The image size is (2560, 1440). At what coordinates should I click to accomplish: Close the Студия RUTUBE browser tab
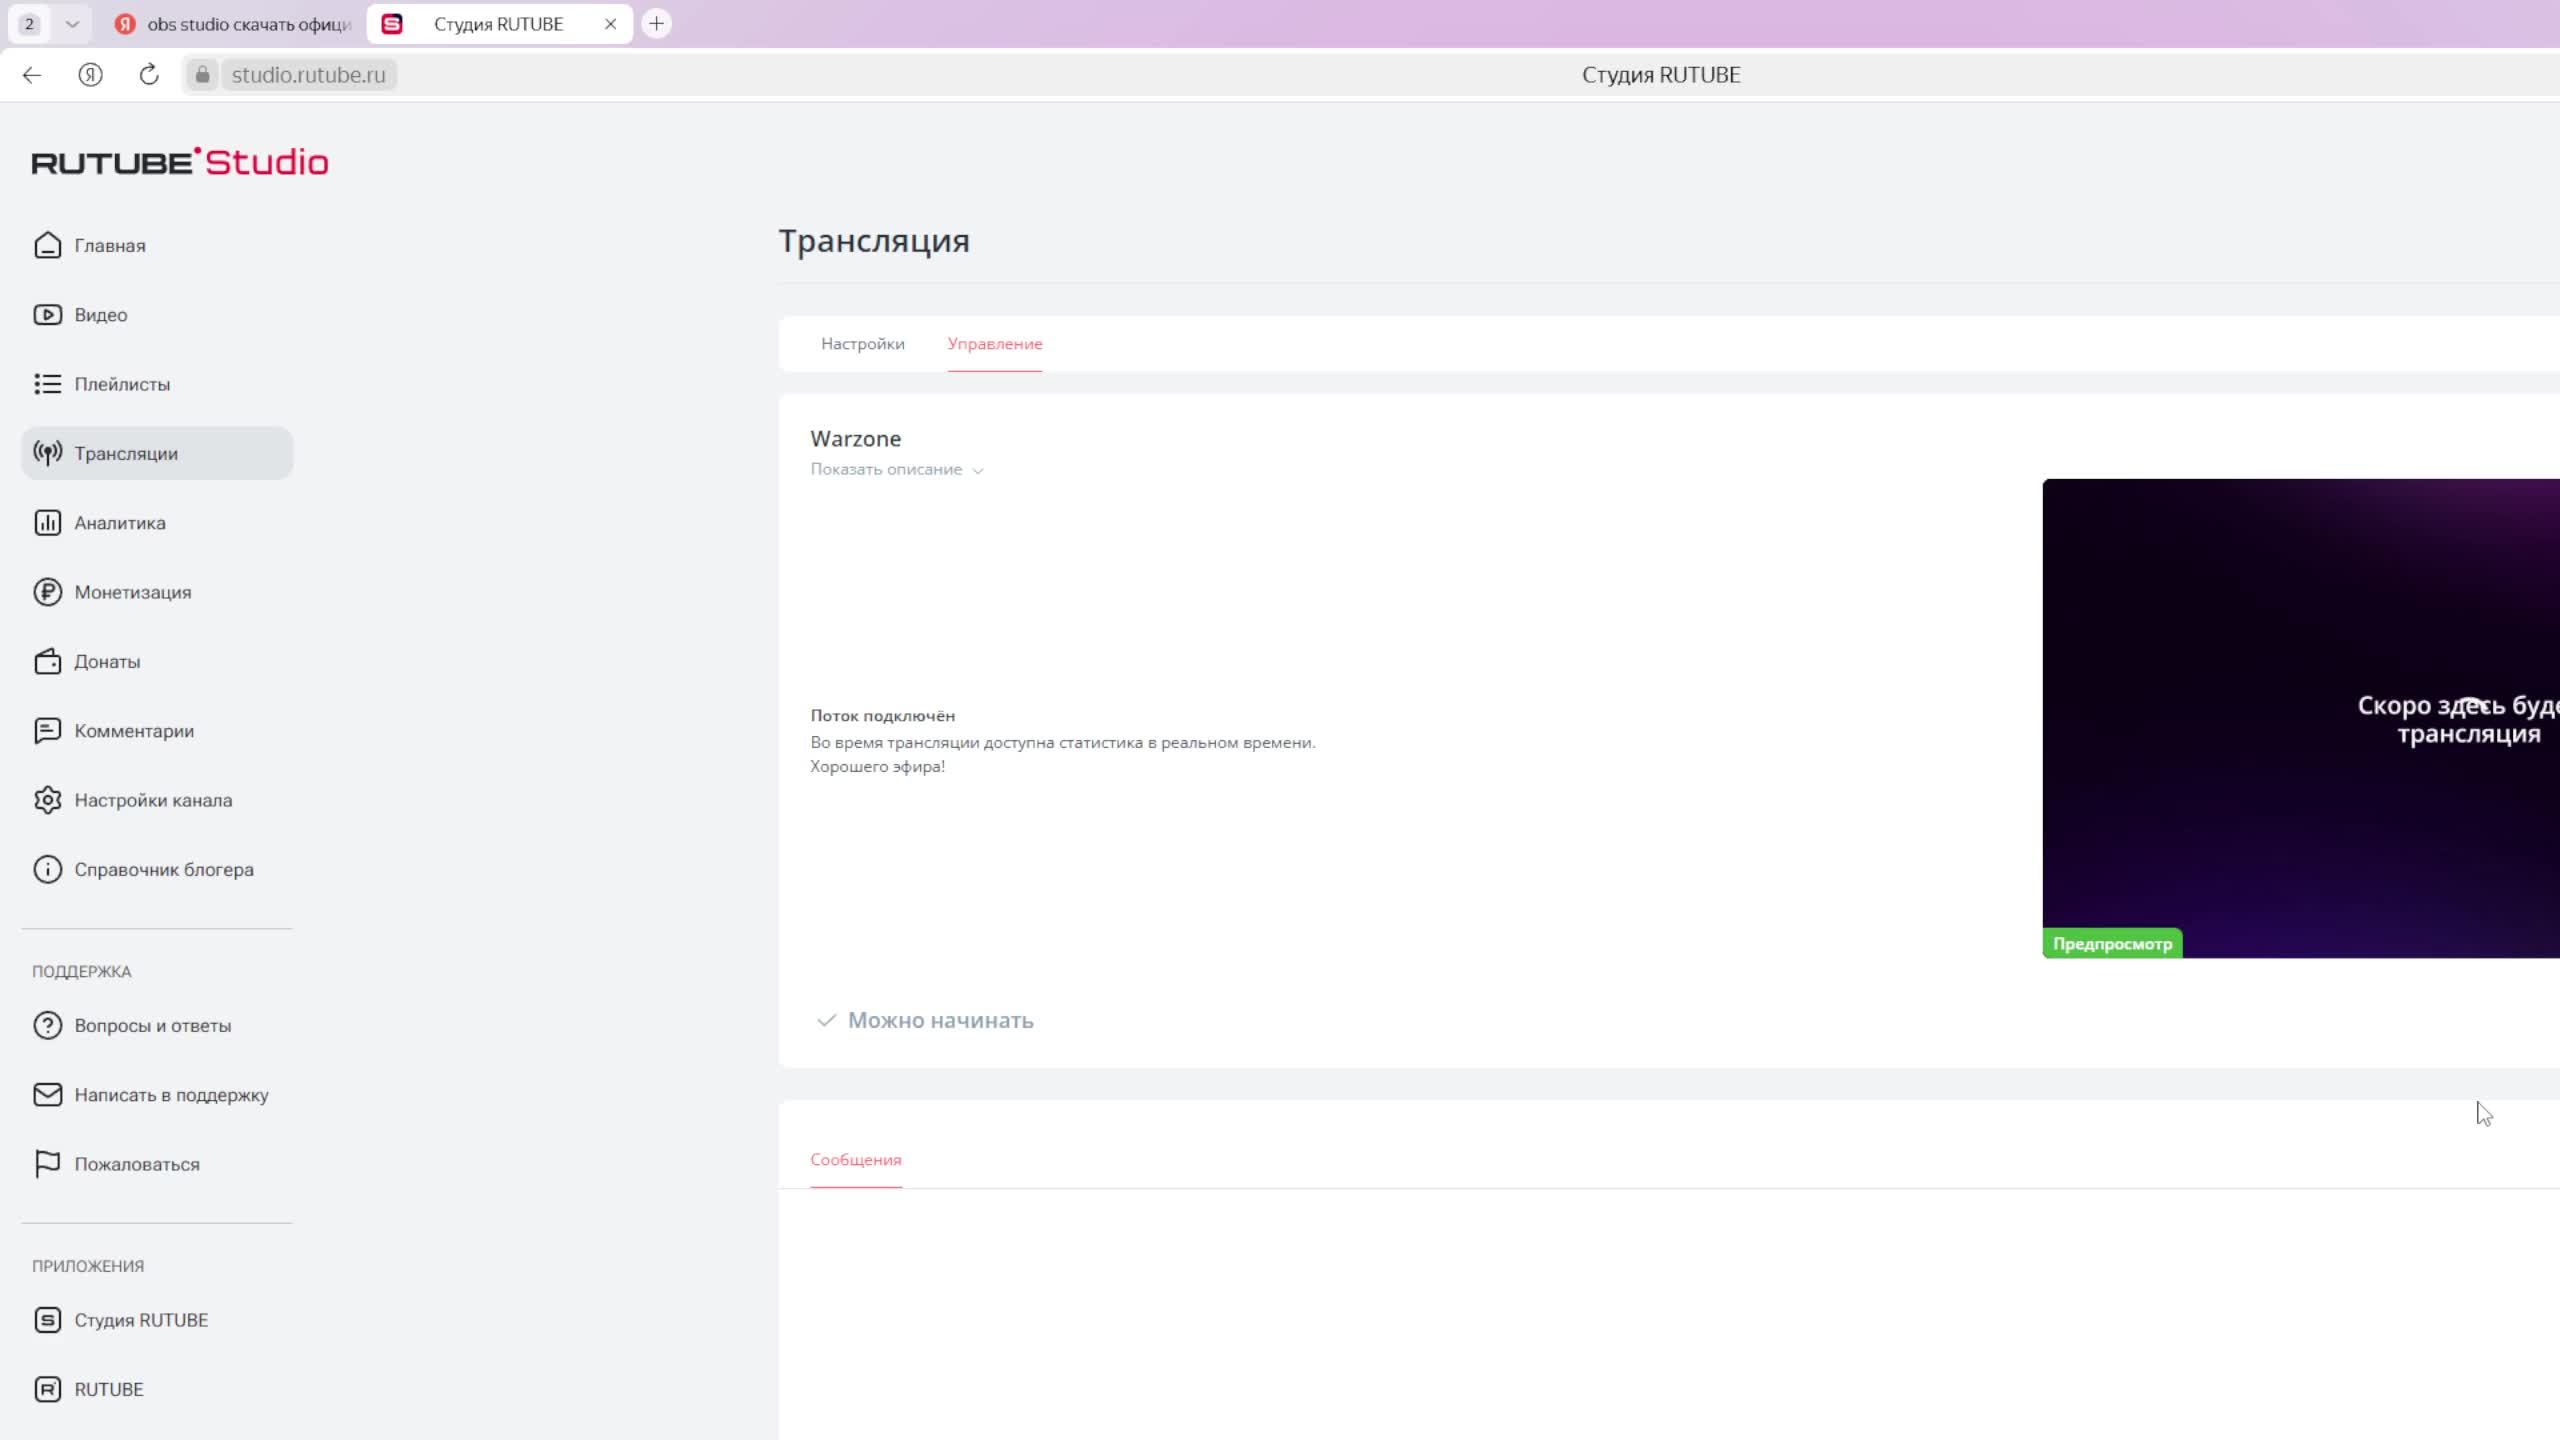coord(610,24)
